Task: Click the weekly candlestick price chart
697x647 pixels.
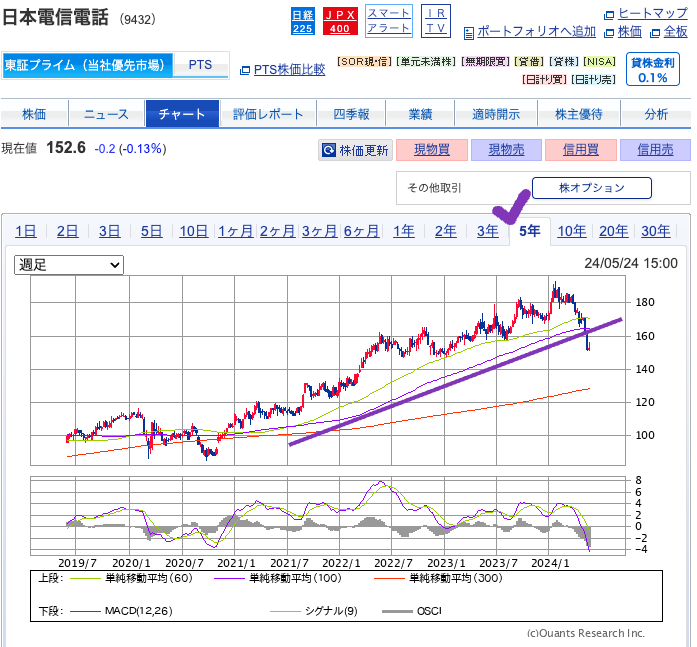Action: [x=328, y=371]
